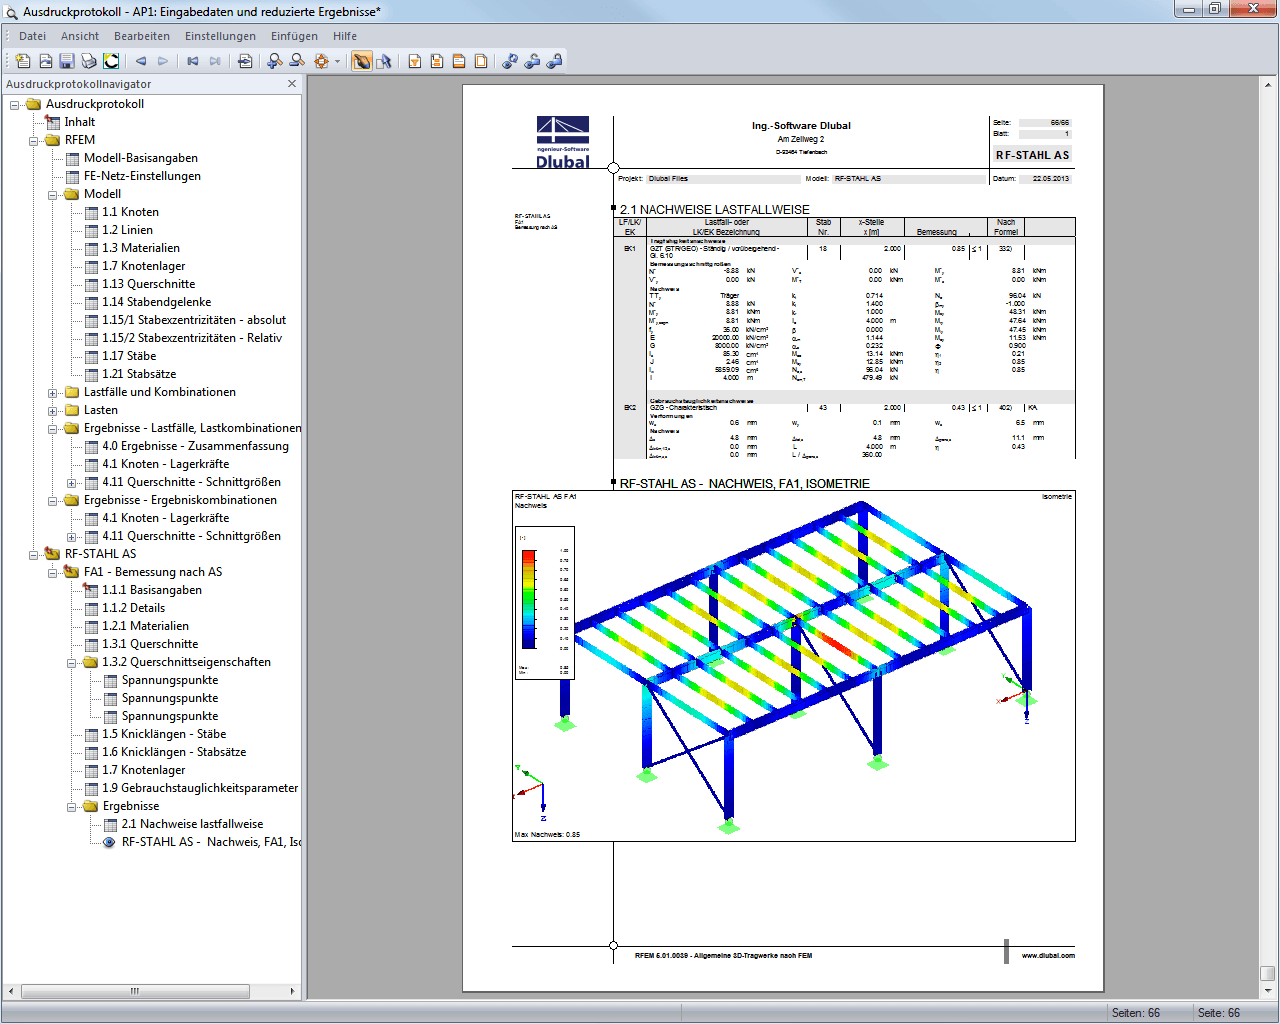Click the zoom in magnifier icon
Viewport: 1280px width, 1024px height.
coord(275,61)
